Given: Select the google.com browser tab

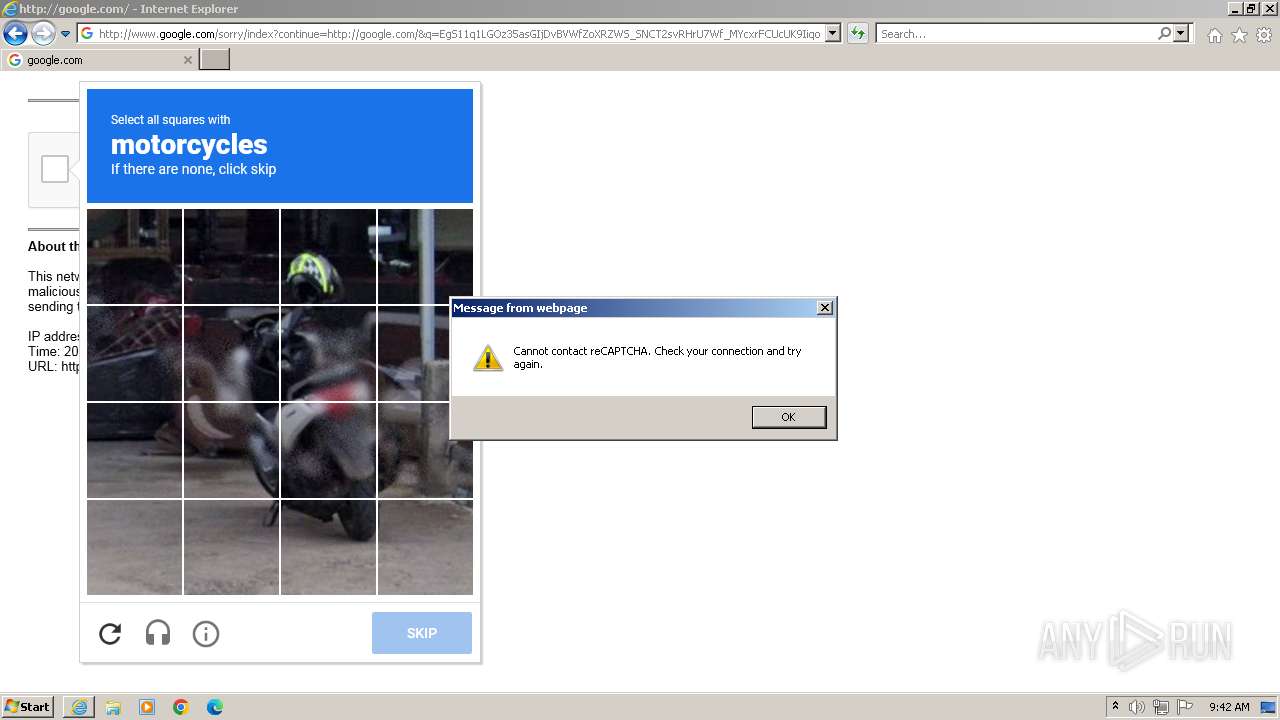Looking at the screenshot, I should (x=100, y=60).
